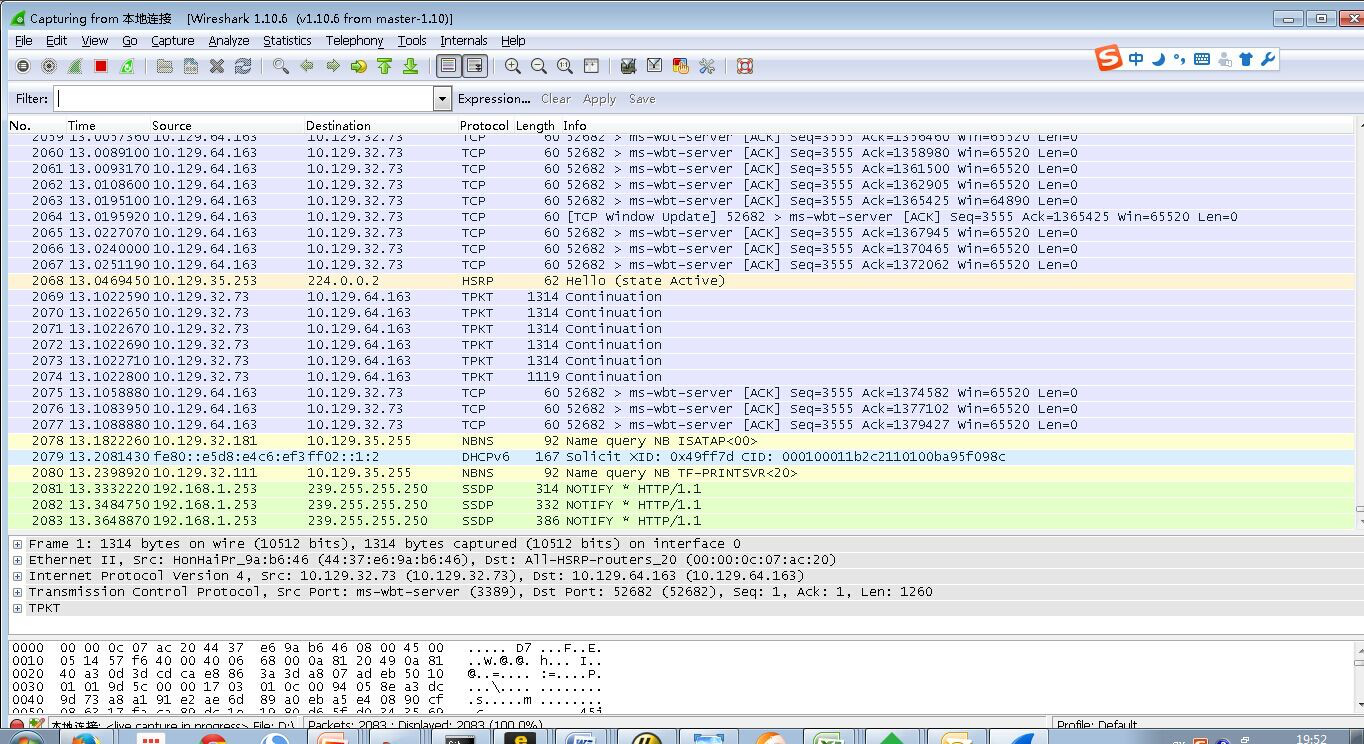Image resolution: width=1364 pixels, height=744 pixels.
Task: Toggle auto-scroll in live capture
Action: click(x=474, y=66)
